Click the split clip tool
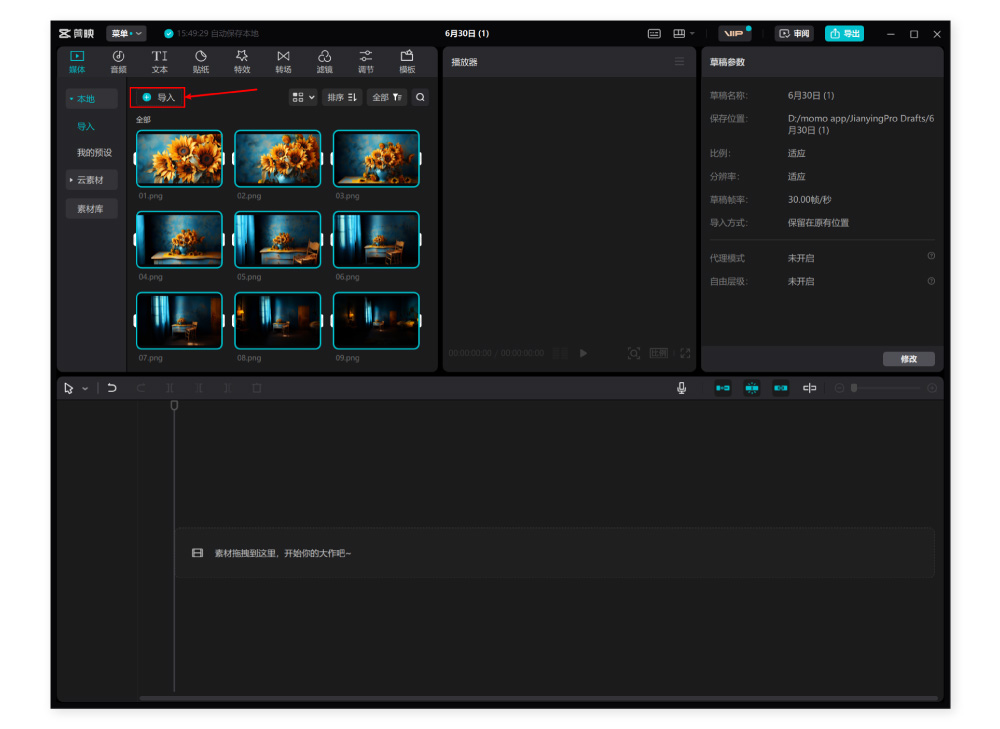The width and height of the screenshot is (1000, 729). tap(170, 388)
